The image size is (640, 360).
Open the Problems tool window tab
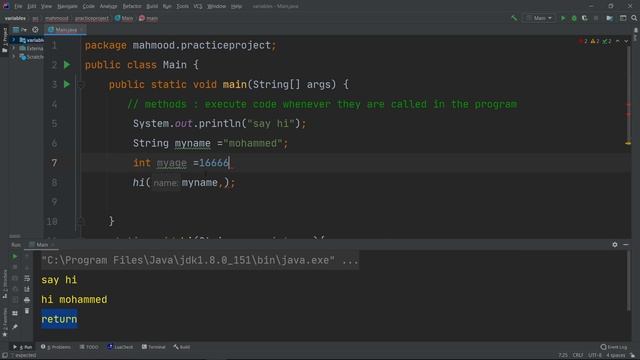point(56,347)
